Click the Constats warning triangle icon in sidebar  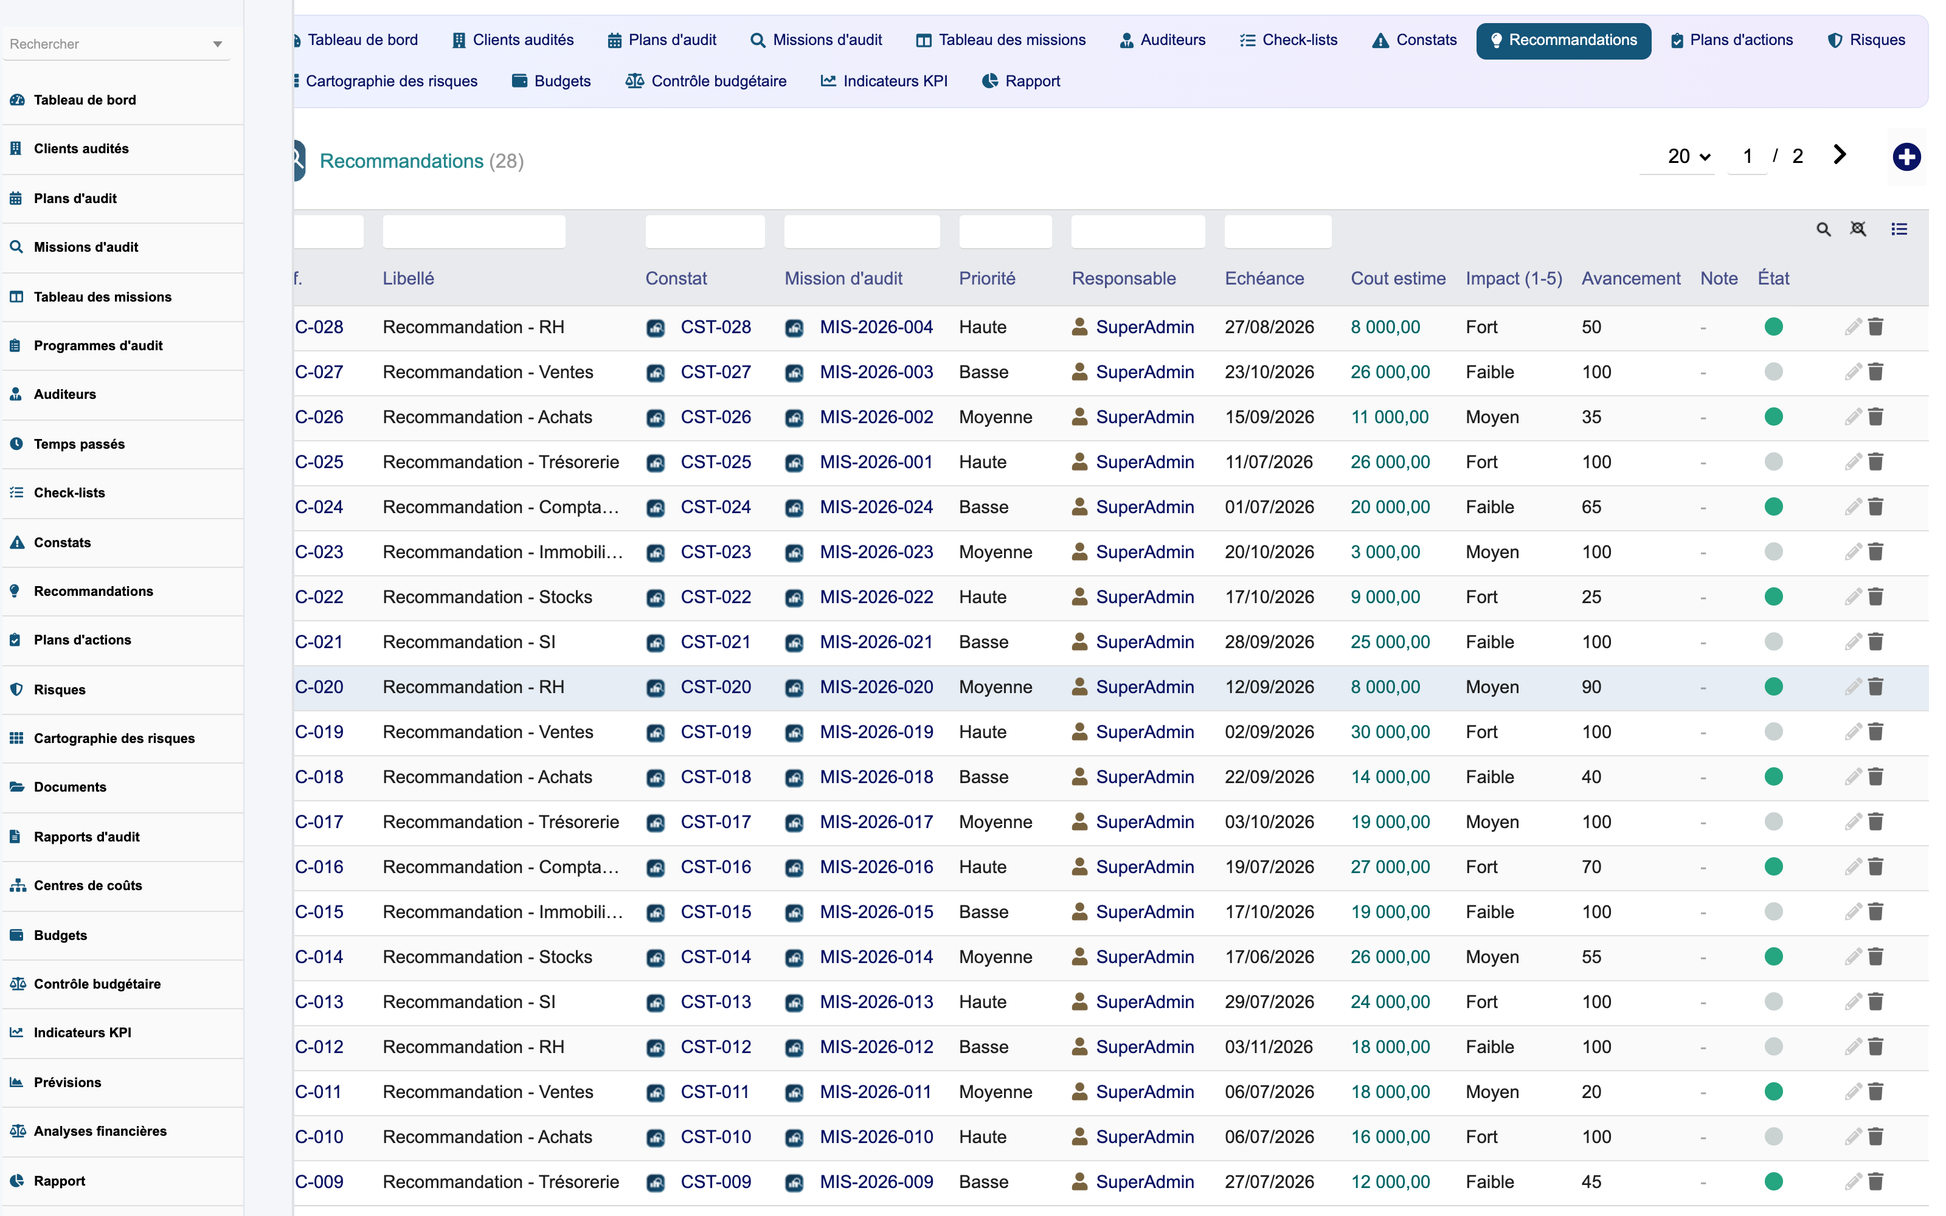[x=16, y=543]
